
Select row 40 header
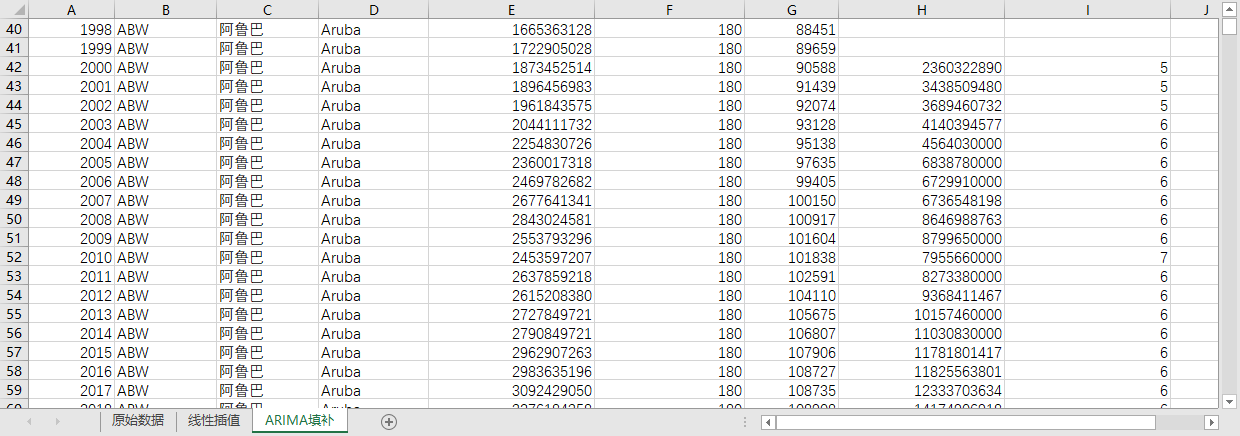14,30
